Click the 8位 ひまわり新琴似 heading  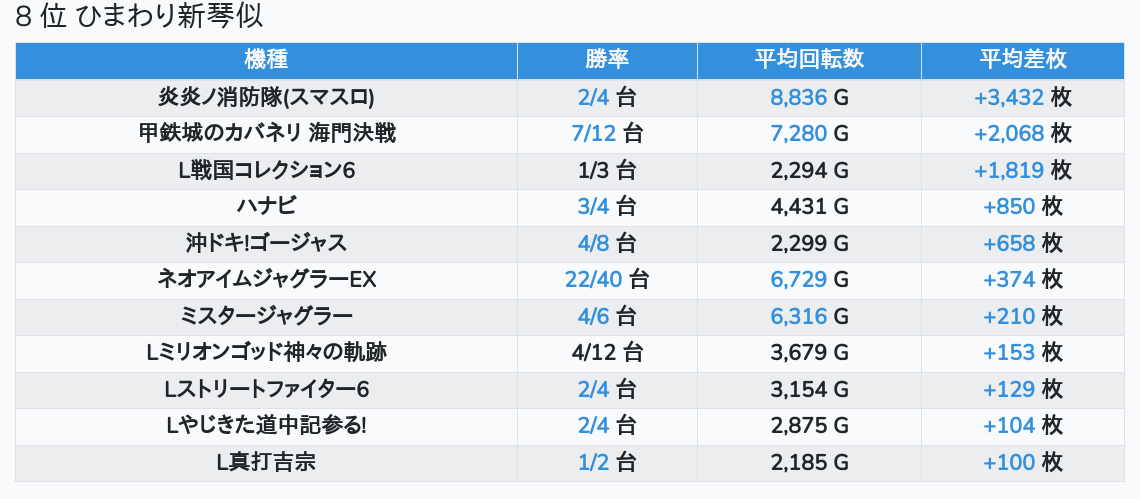(x=139, y=17)
